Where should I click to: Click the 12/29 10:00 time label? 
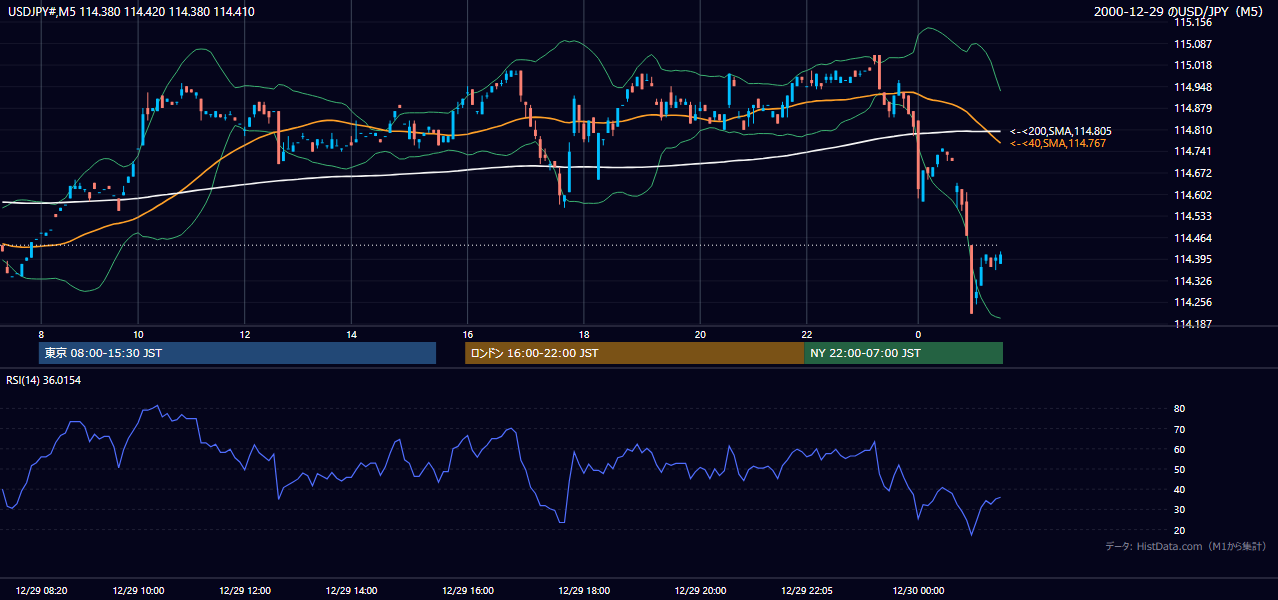point(138,590)
